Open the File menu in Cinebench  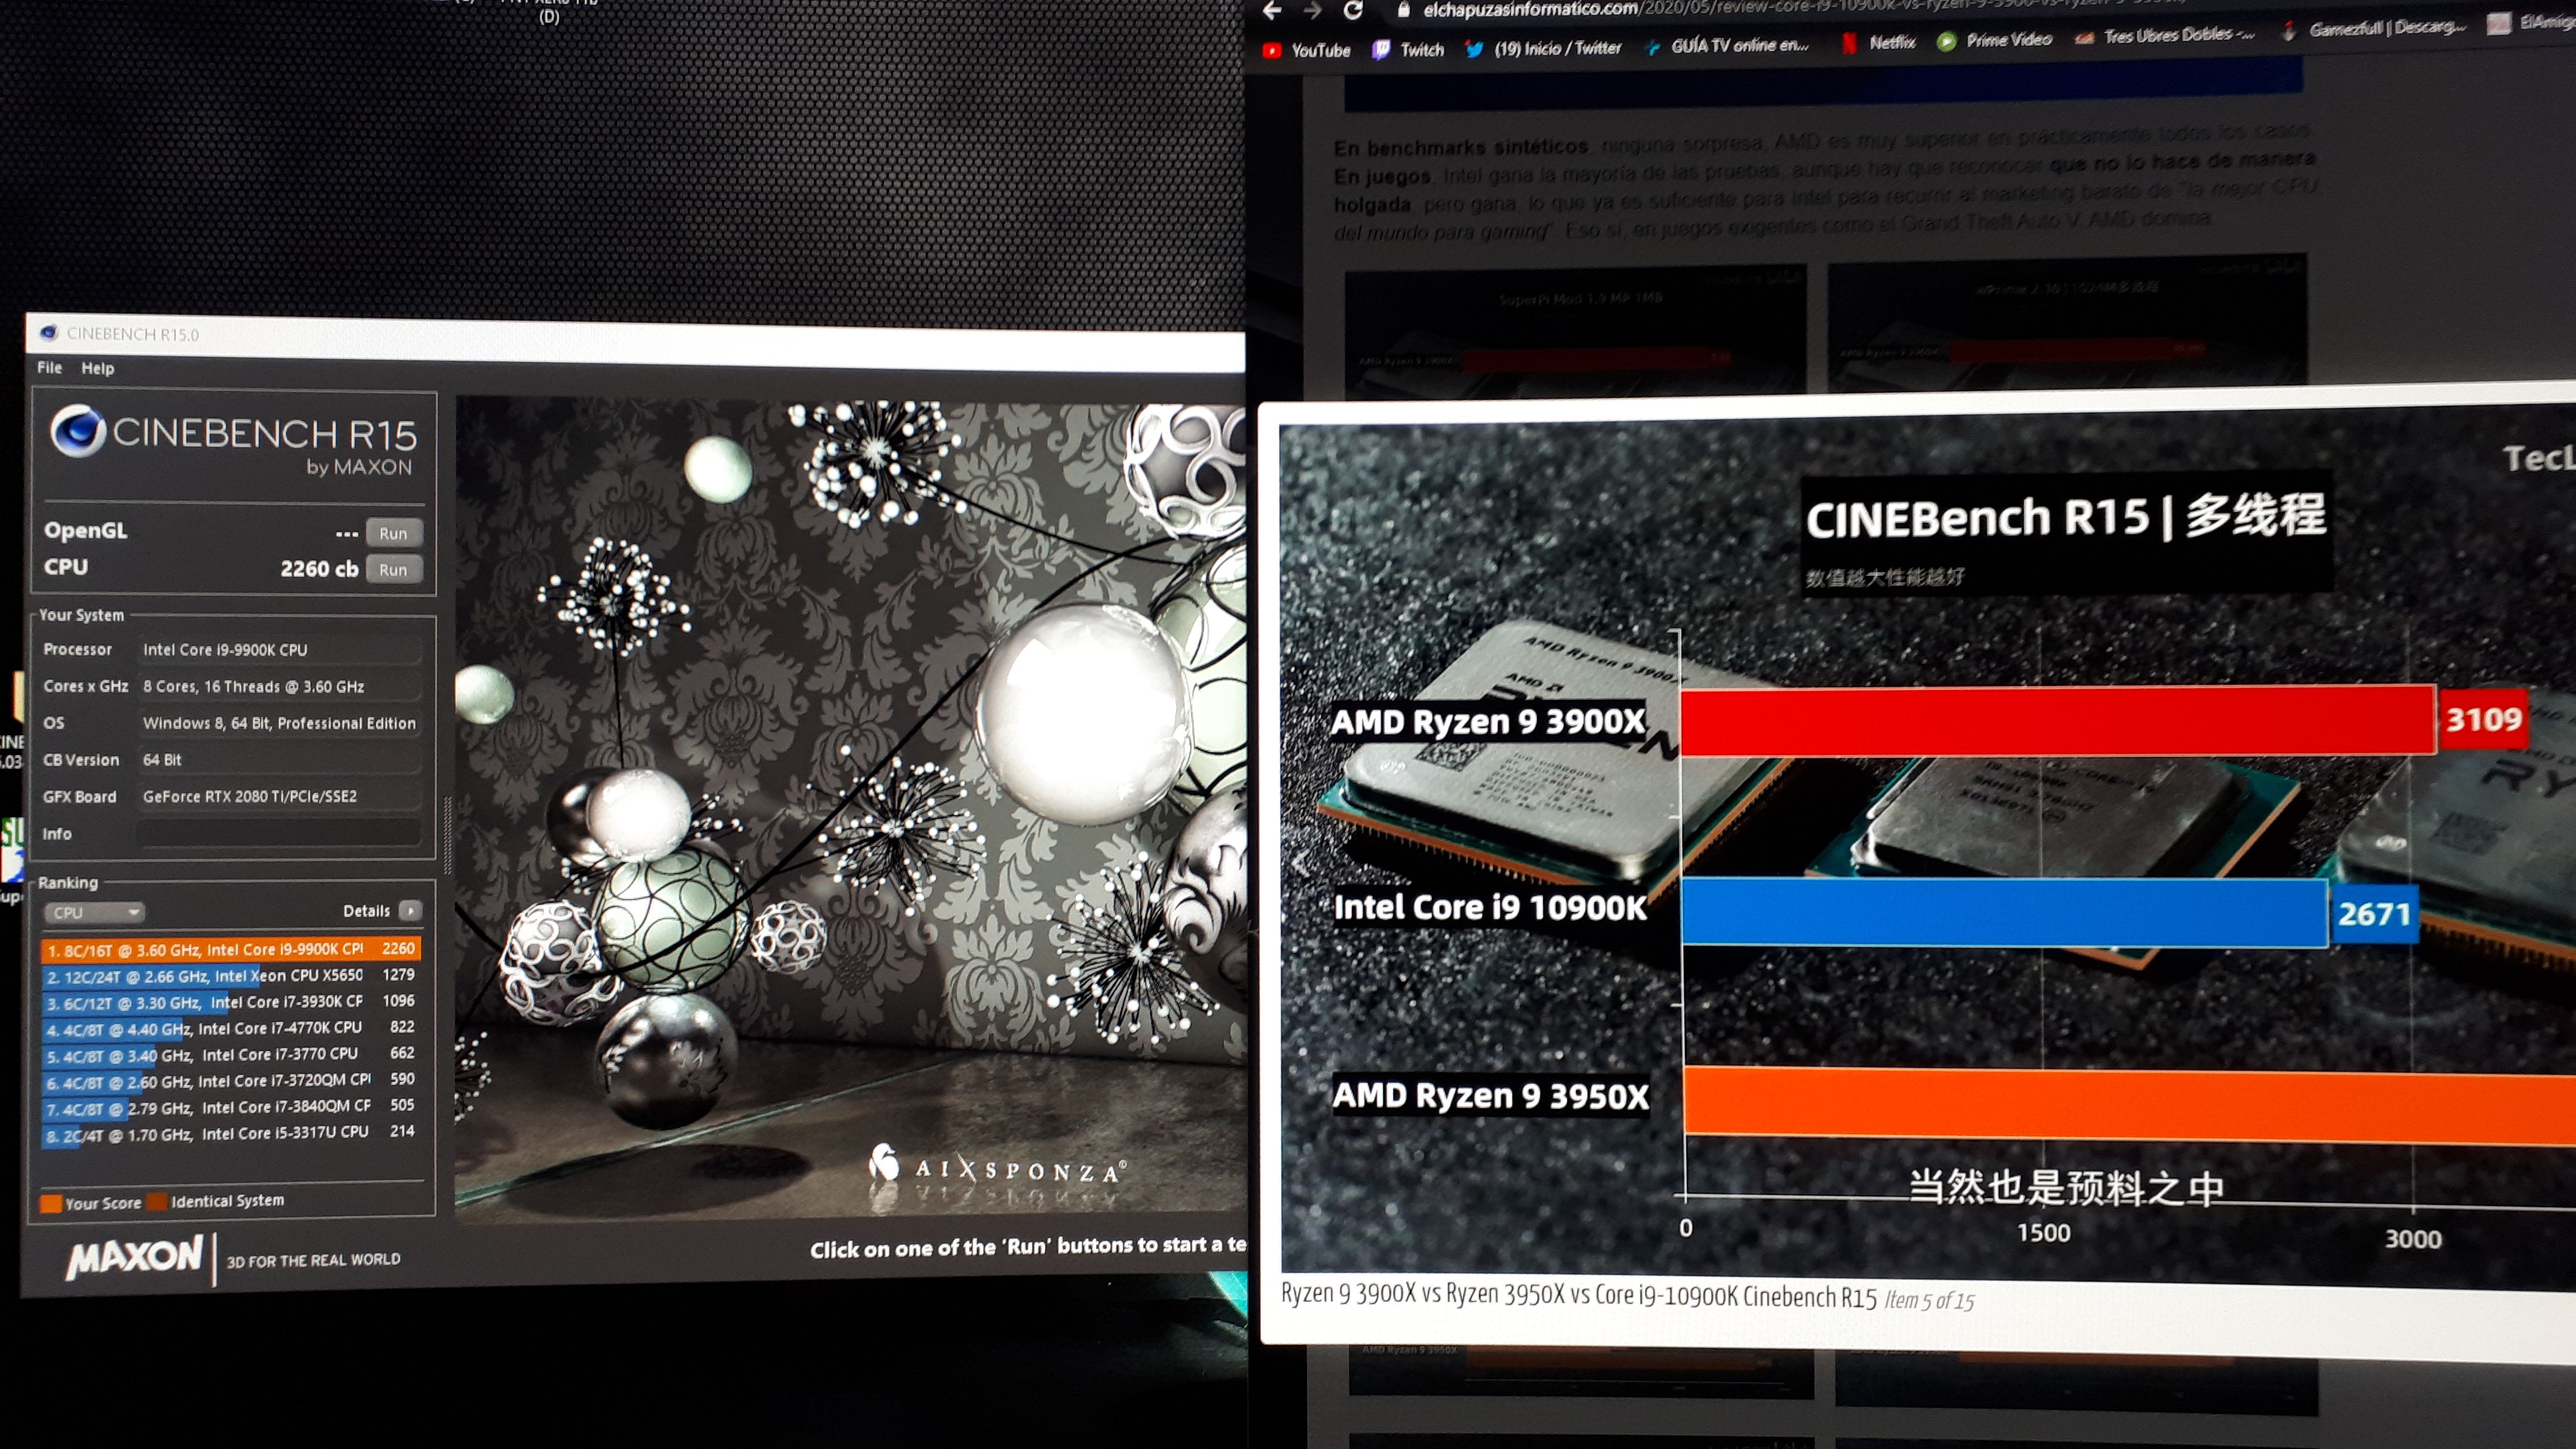click(49, 367)
